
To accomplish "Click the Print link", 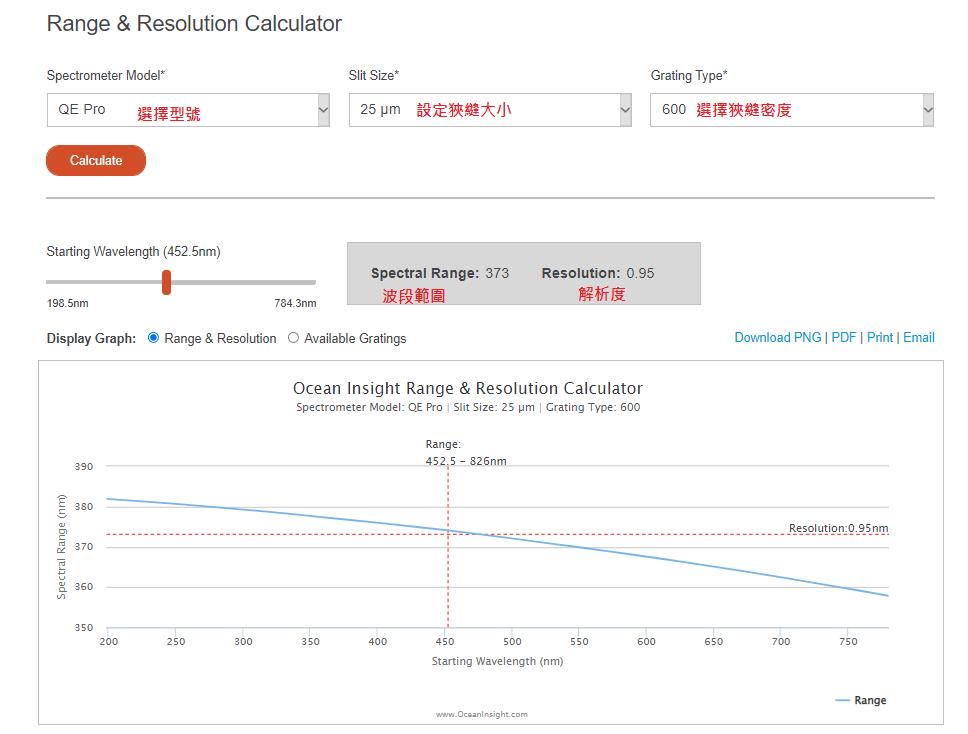I will pyautogui.click(x=880, y=338).
